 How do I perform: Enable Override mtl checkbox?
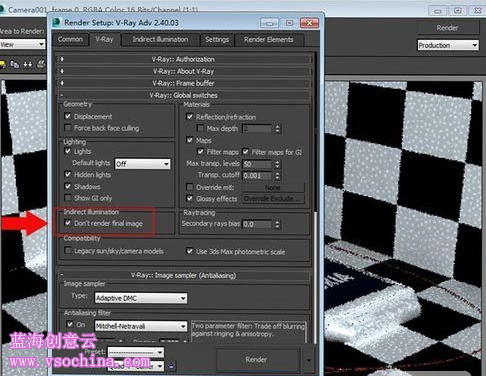(190, 187)
